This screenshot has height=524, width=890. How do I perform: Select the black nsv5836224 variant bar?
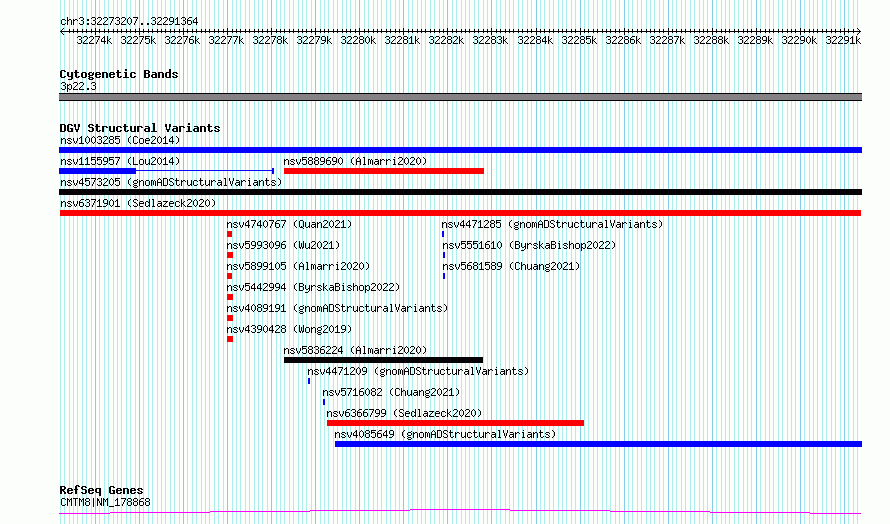tap(383, 360)
